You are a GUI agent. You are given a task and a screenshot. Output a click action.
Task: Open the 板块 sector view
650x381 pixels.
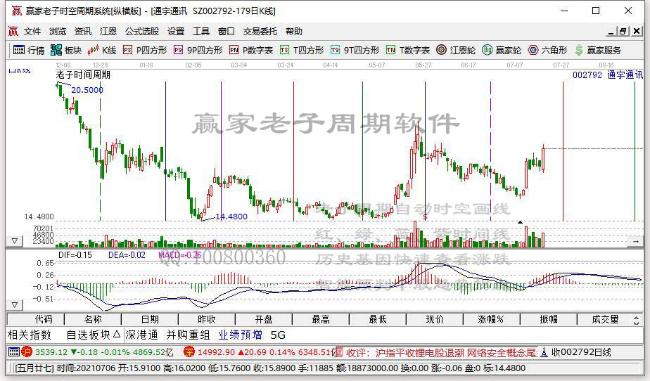[66, 50]
